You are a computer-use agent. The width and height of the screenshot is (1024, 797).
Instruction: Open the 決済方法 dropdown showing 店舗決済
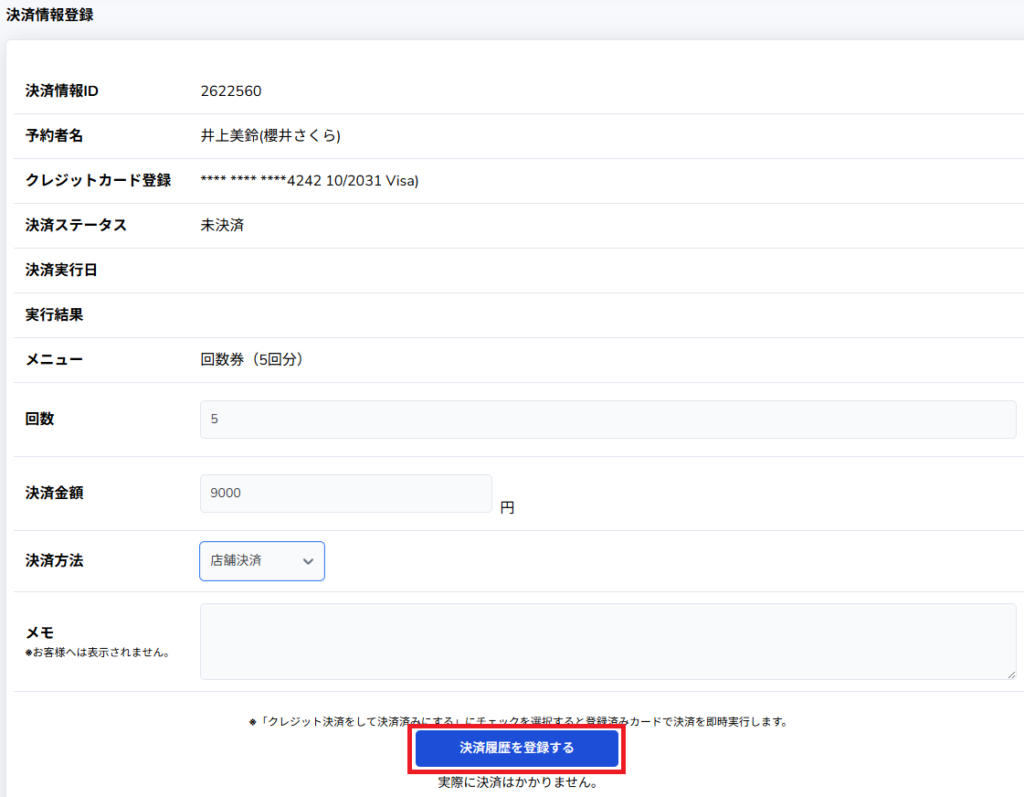coord(262,561)
